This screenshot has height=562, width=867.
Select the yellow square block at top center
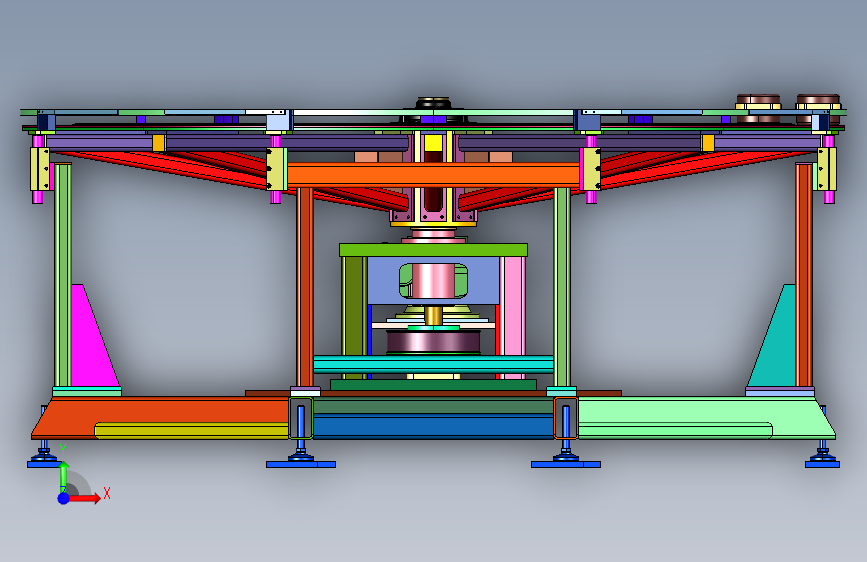(x=433, y=143)
